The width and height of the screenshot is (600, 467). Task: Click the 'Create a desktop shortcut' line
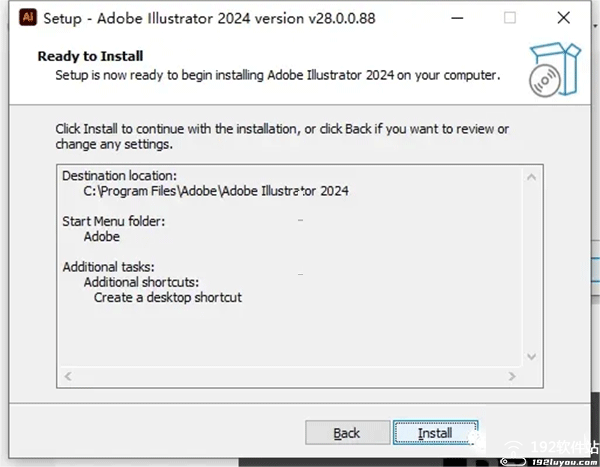[168, 297]
